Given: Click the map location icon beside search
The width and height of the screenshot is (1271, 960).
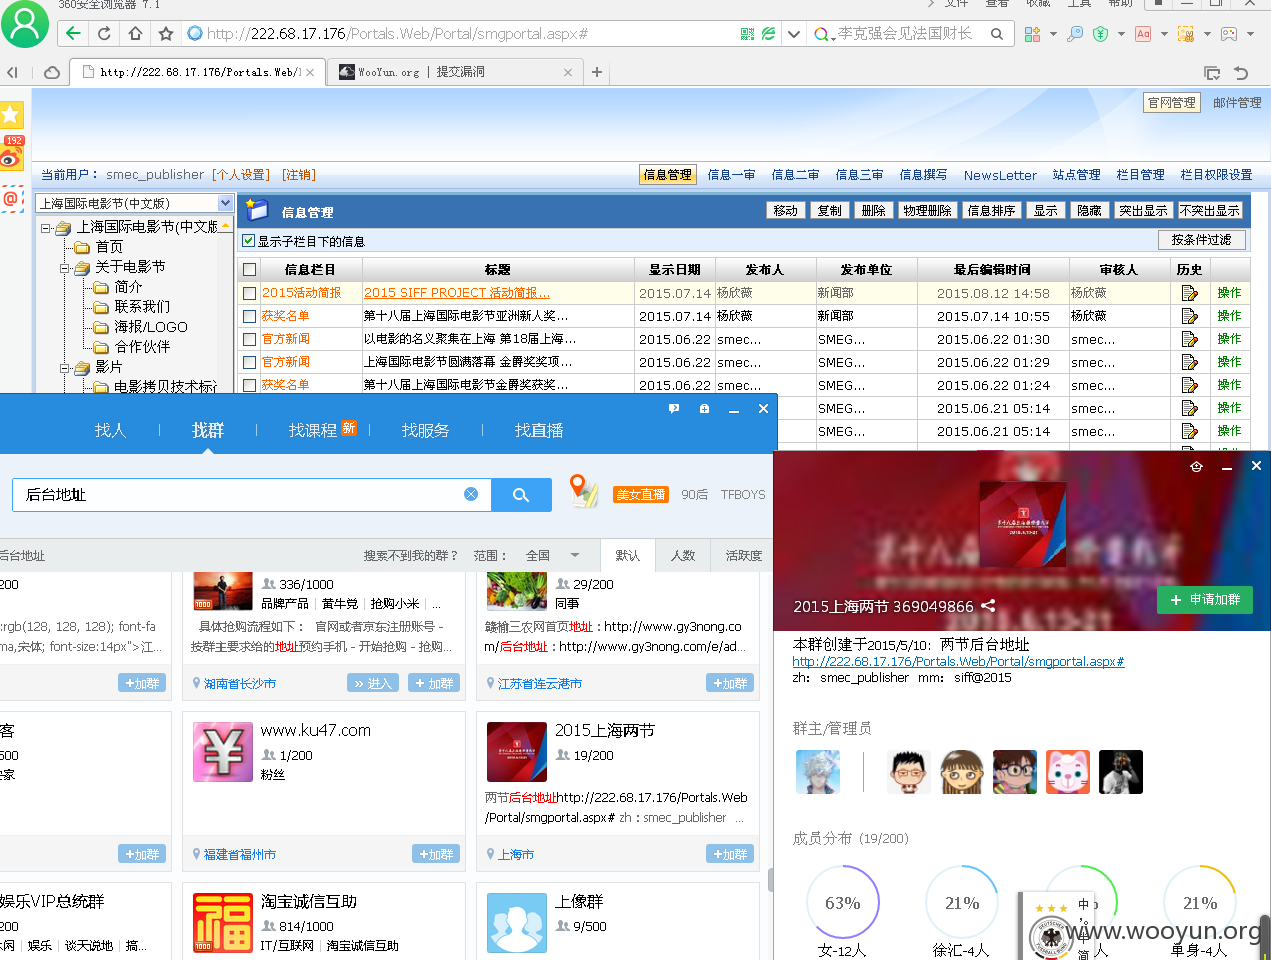Looking at the screenshot, I should [583, 491].
